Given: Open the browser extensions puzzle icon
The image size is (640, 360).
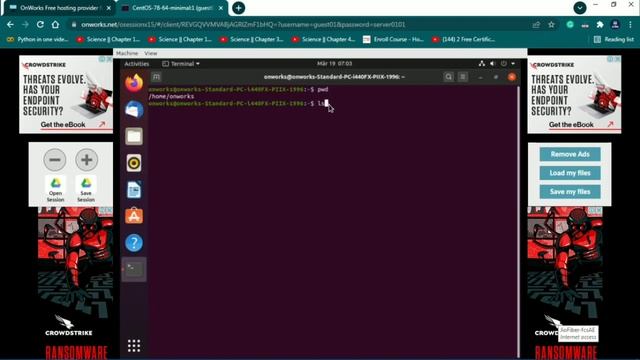Looking at the screenshot, I should pos(600,24).
